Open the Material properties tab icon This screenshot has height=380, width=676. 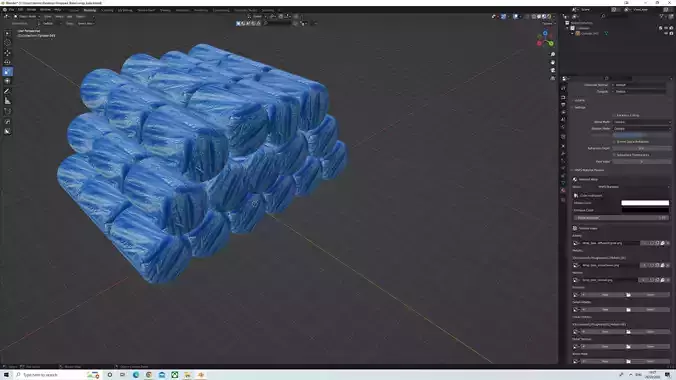[x=563, y=190]
